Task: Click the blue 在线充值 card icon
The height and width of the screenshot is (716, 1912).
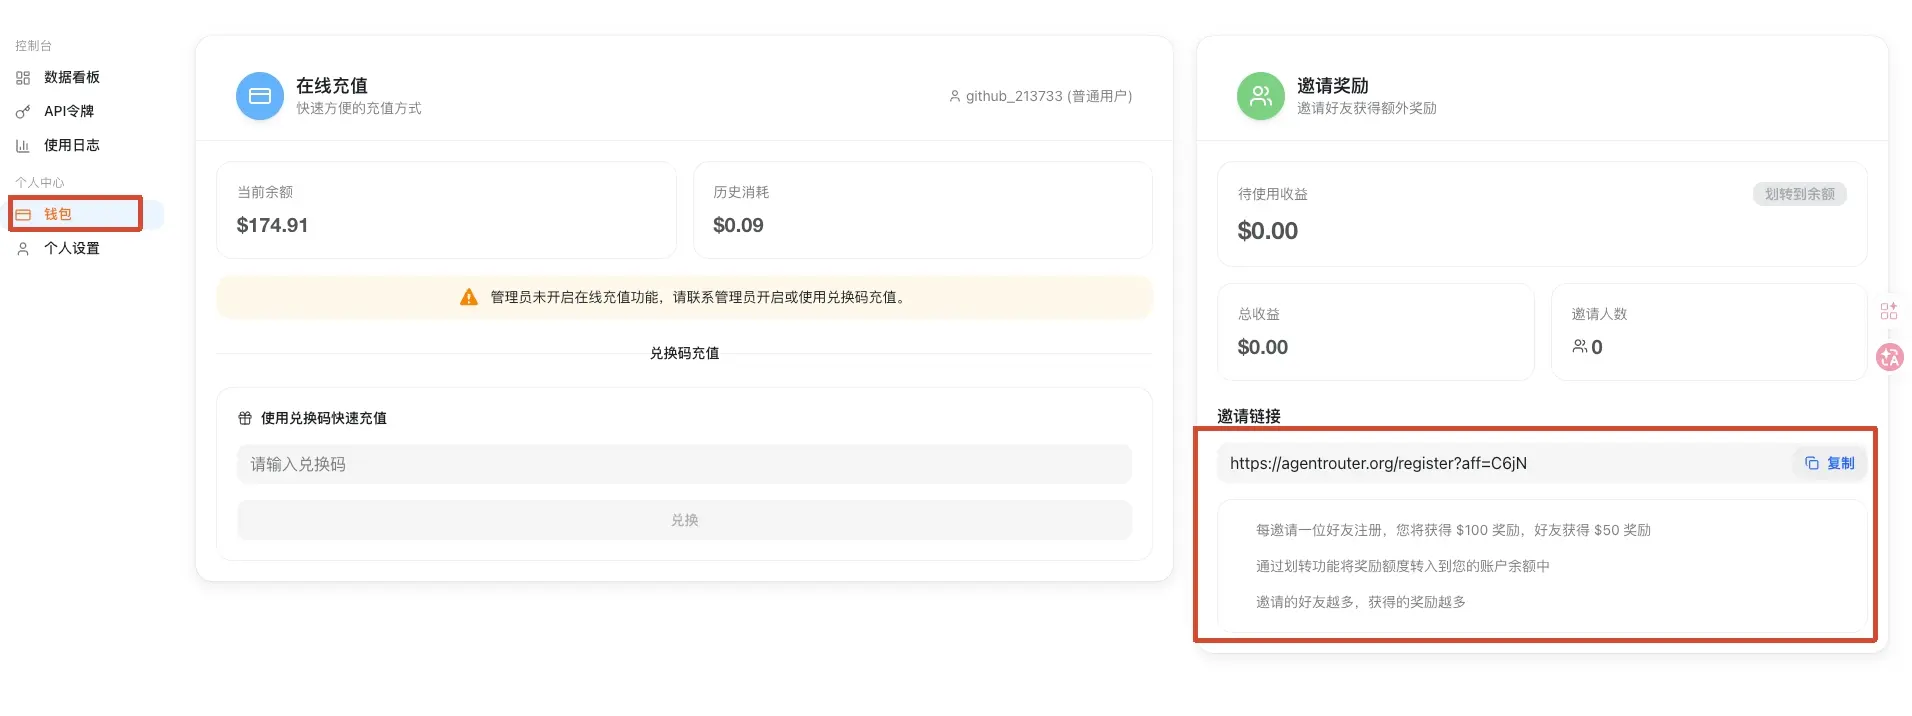Action: (260, 96)
